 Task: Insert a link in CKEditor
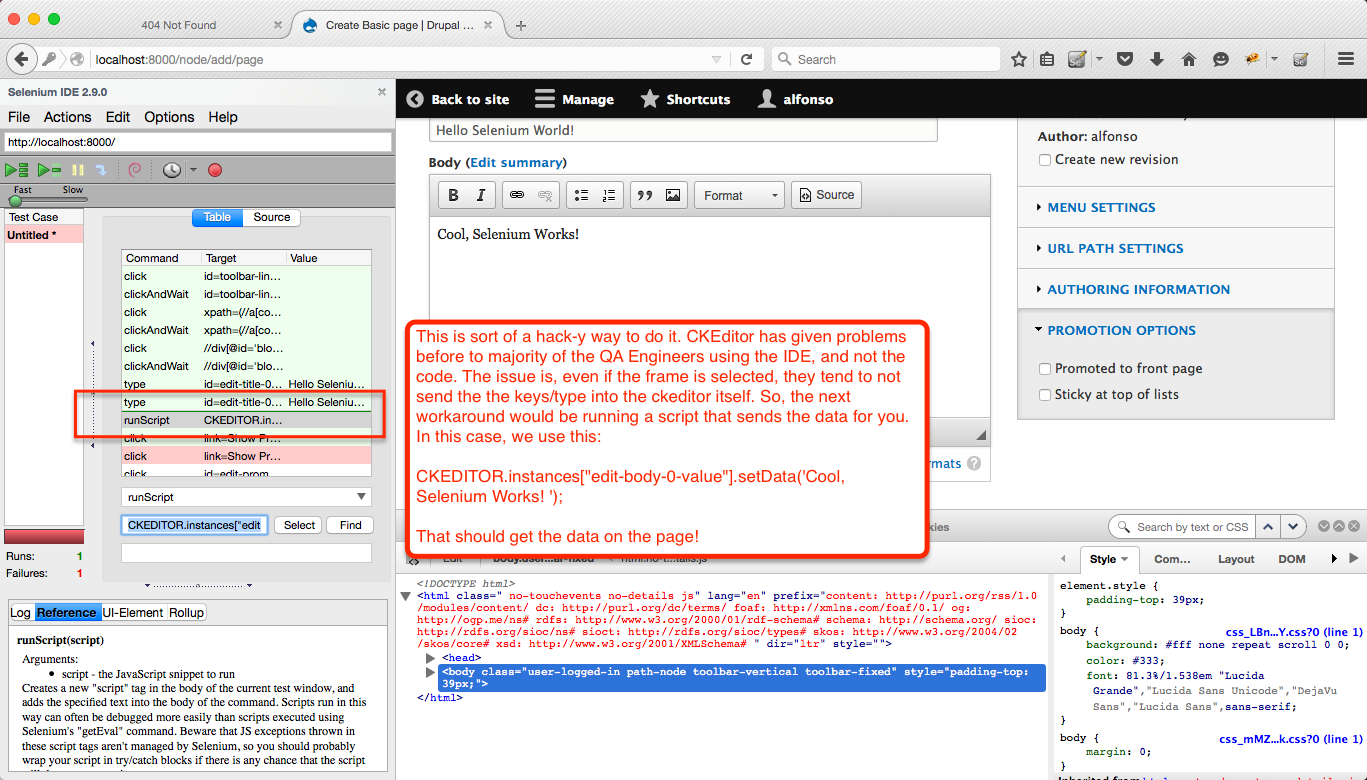(517, 195)
